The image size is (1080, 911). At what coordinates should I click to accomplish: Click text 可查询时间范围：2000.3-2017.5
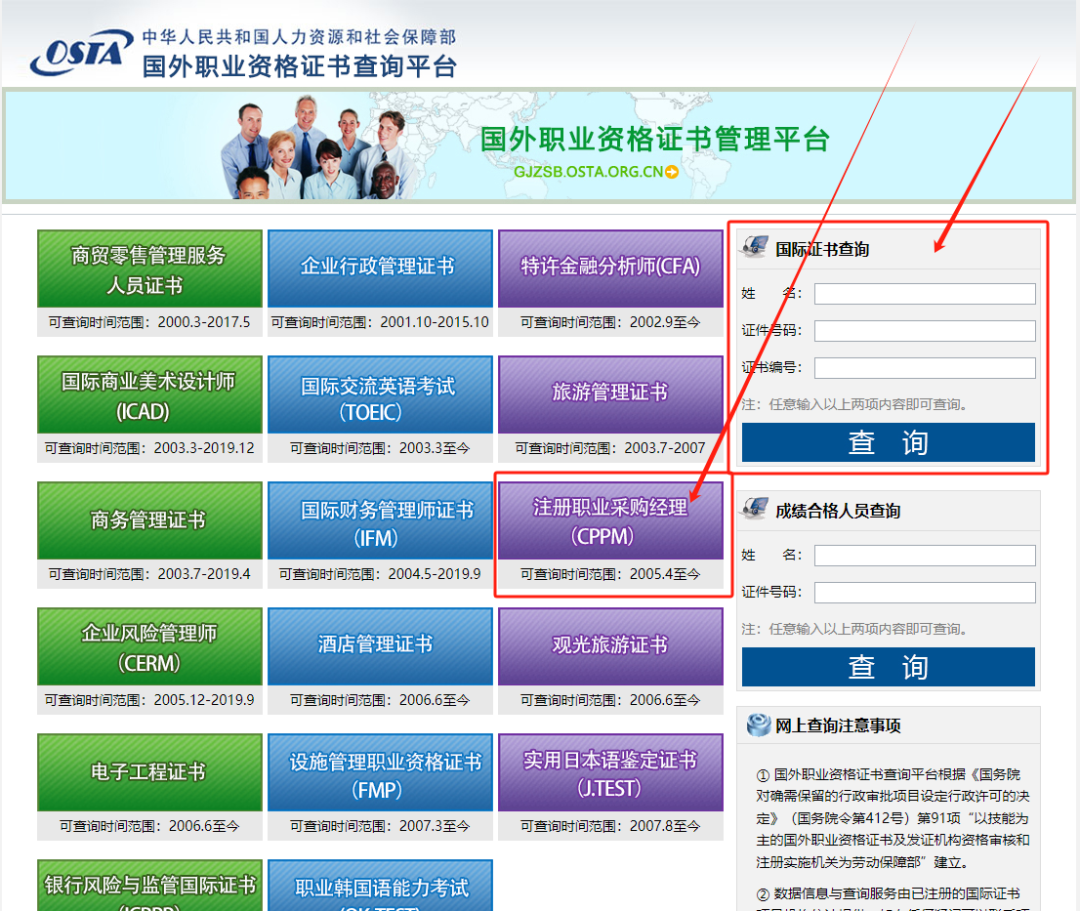point(149,322)
